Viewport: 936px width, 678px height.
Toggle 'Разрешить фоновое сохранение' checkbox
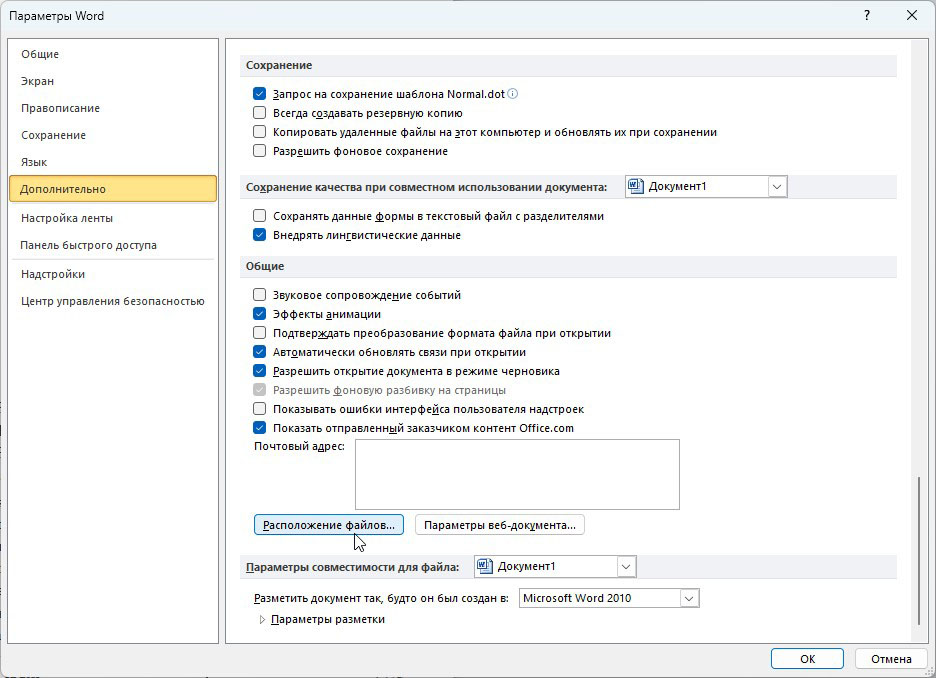260,151
